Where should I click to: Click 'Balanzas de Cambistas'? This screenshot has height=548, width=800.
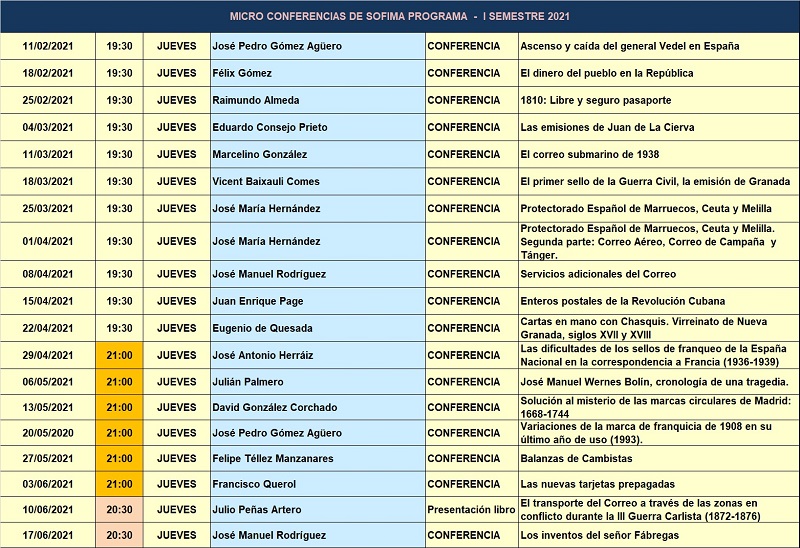click(x=577, y=458)
